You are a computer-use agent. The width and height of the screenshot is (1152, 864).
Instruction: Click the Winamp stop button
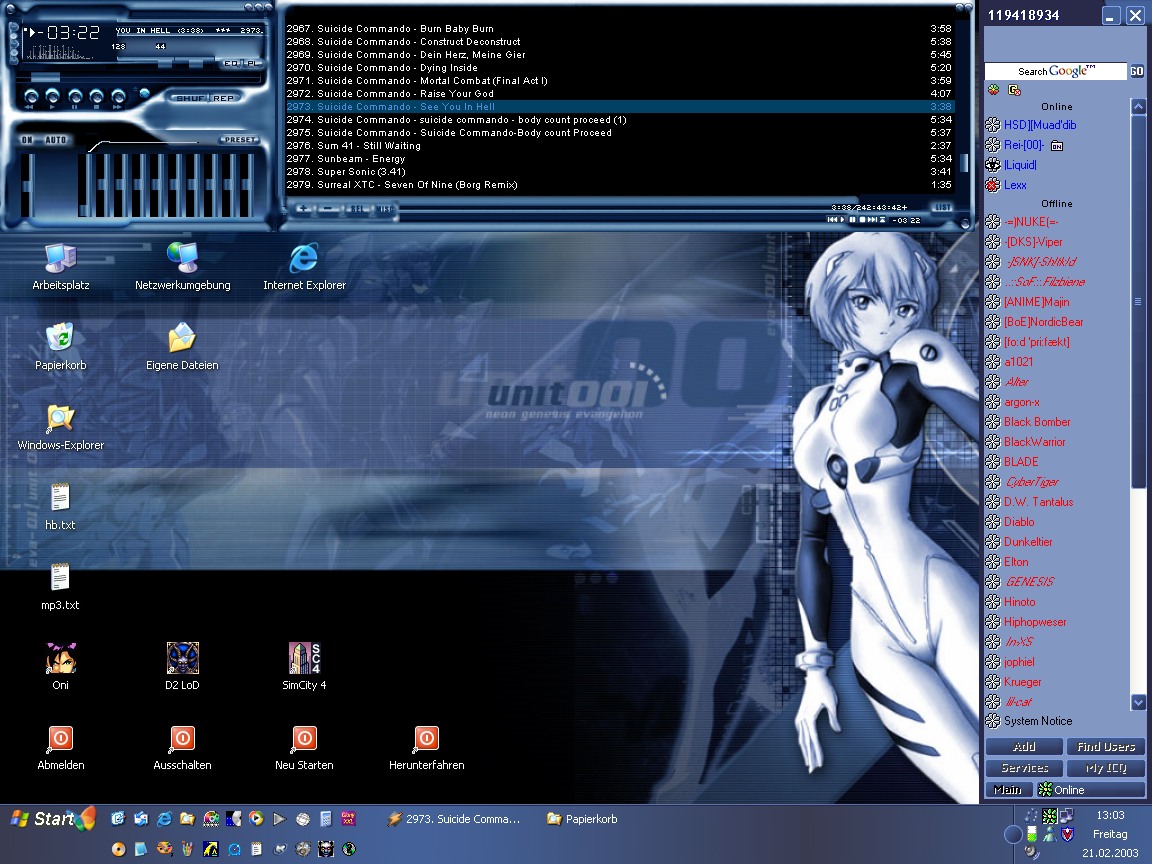pyautogui.click(x=97, y=97)
